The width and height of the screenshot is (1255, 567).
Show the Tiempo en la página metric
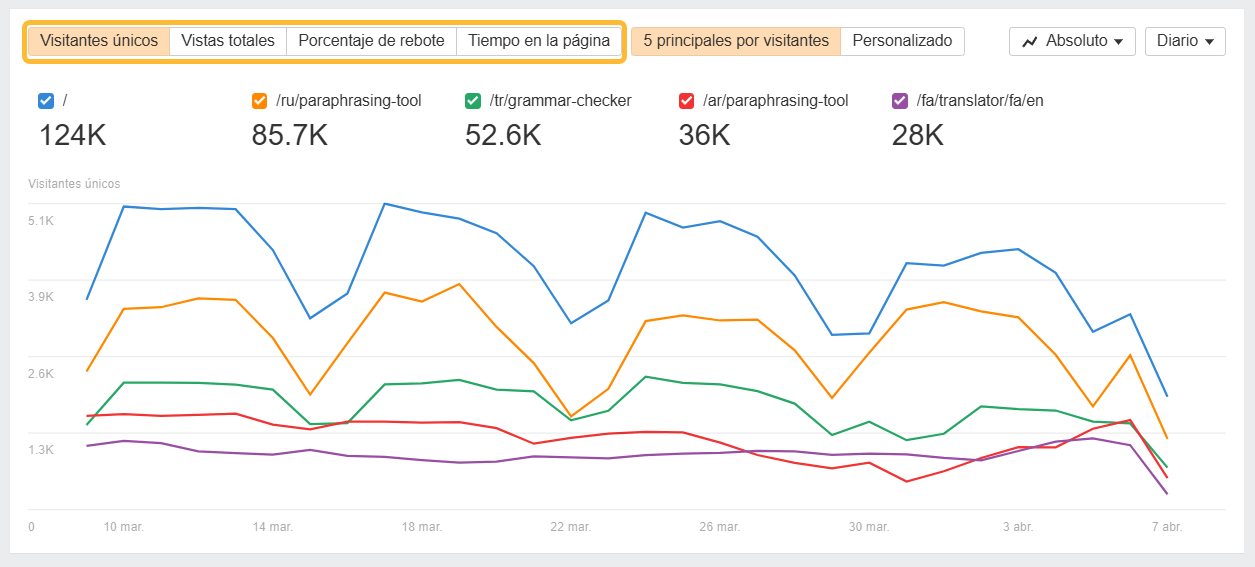pos(538,41)
